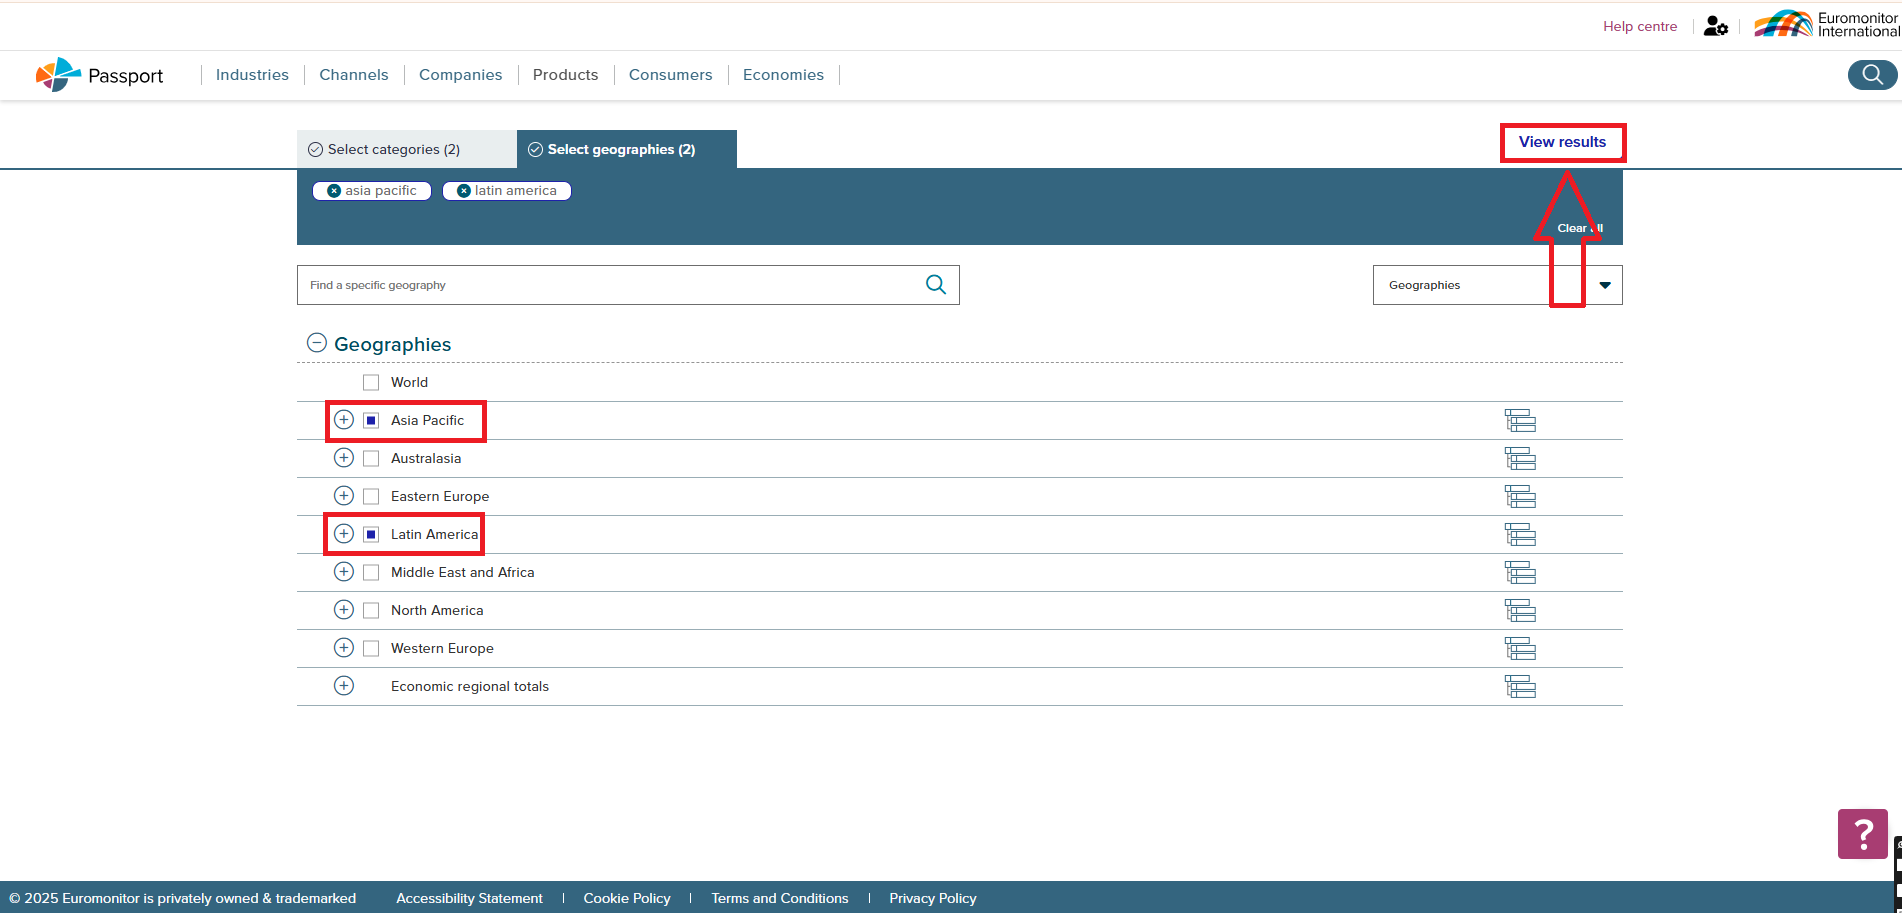Open the Industries menu
The height and width of the screenshot is (913, 1902).
pyautogui.click(x=252, y=75)
